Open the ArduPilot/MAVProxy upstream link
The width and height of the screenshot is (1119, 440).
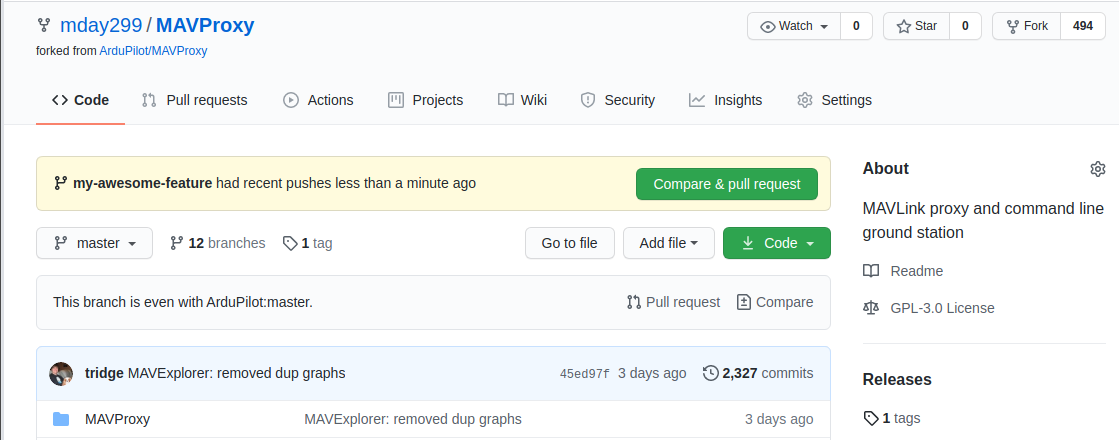[x=153, y=51]
